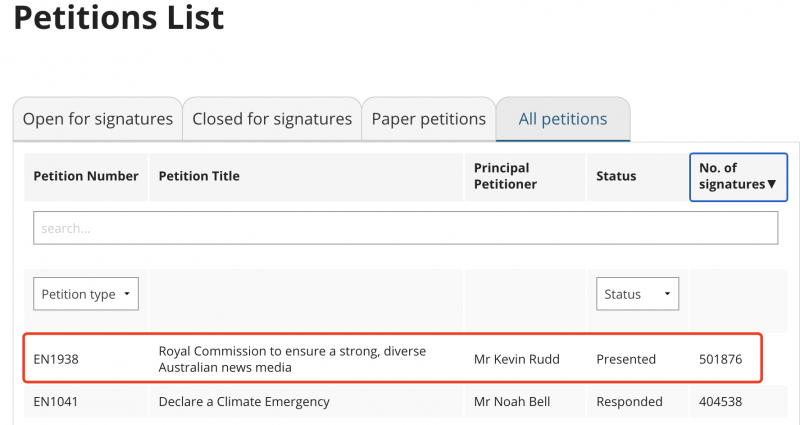Open the Paper petitions tab

tap(429, 119)
